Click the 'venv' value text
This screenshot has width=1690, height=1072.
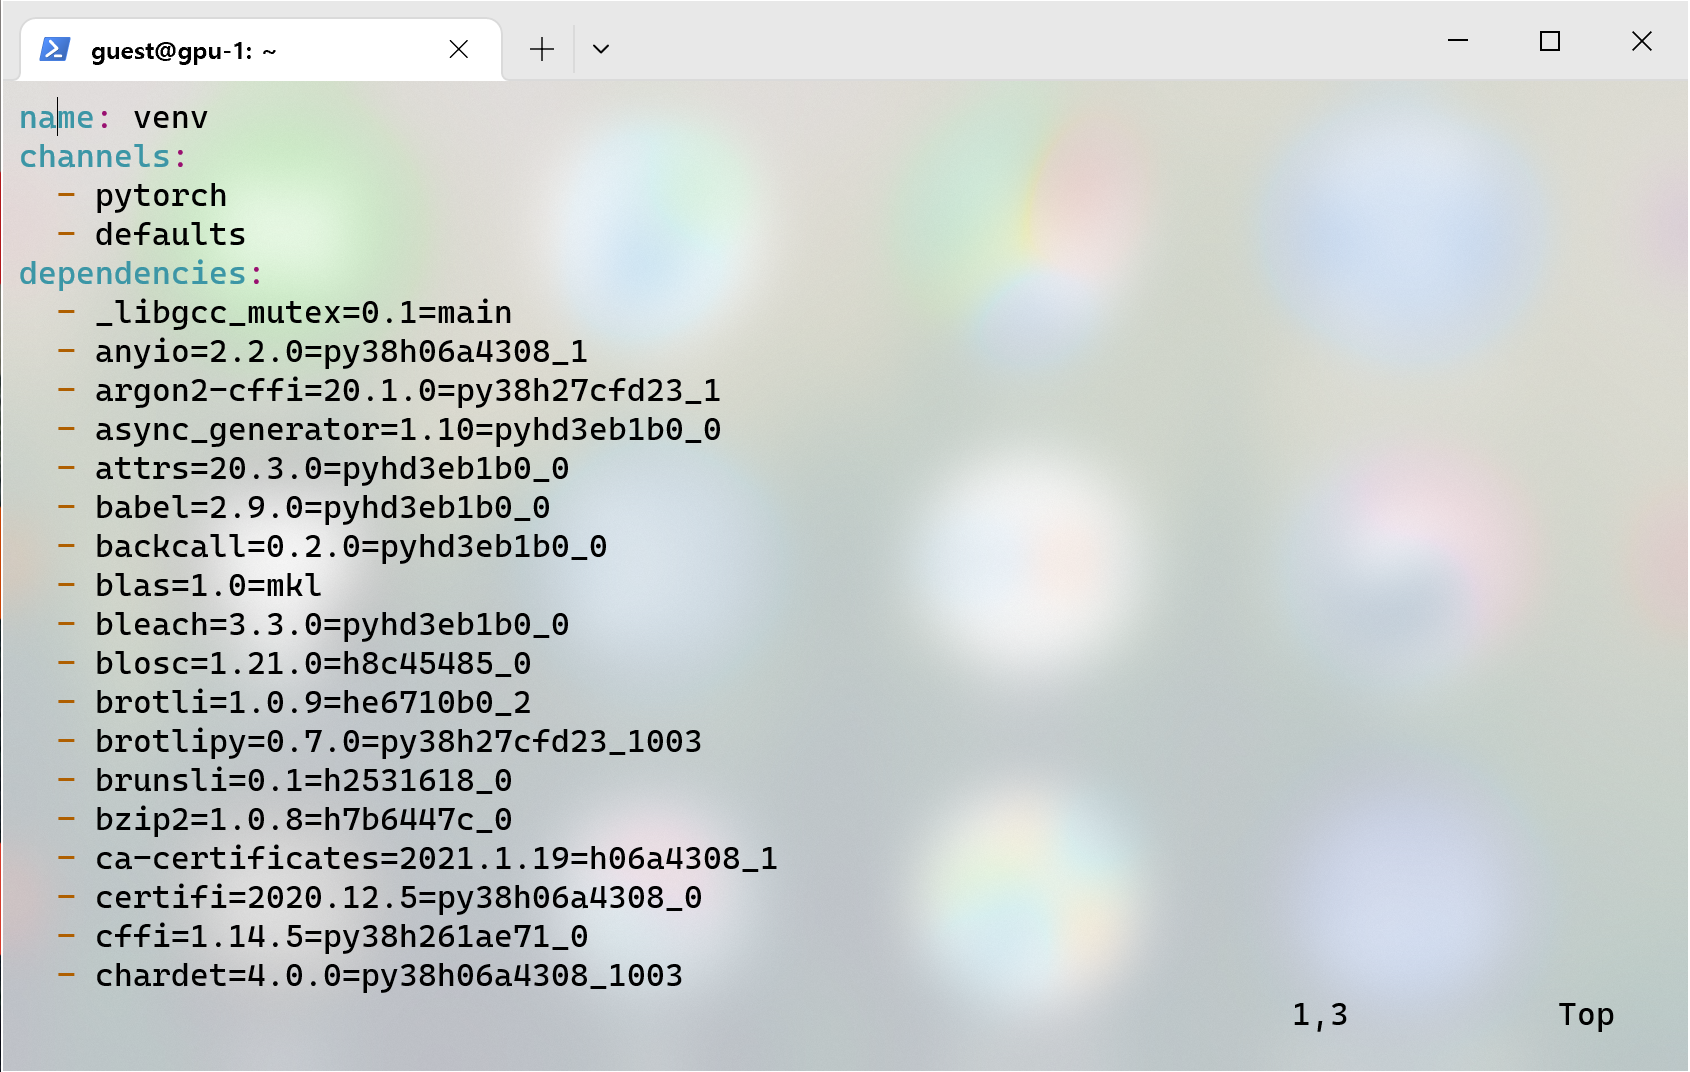(171, 118)
